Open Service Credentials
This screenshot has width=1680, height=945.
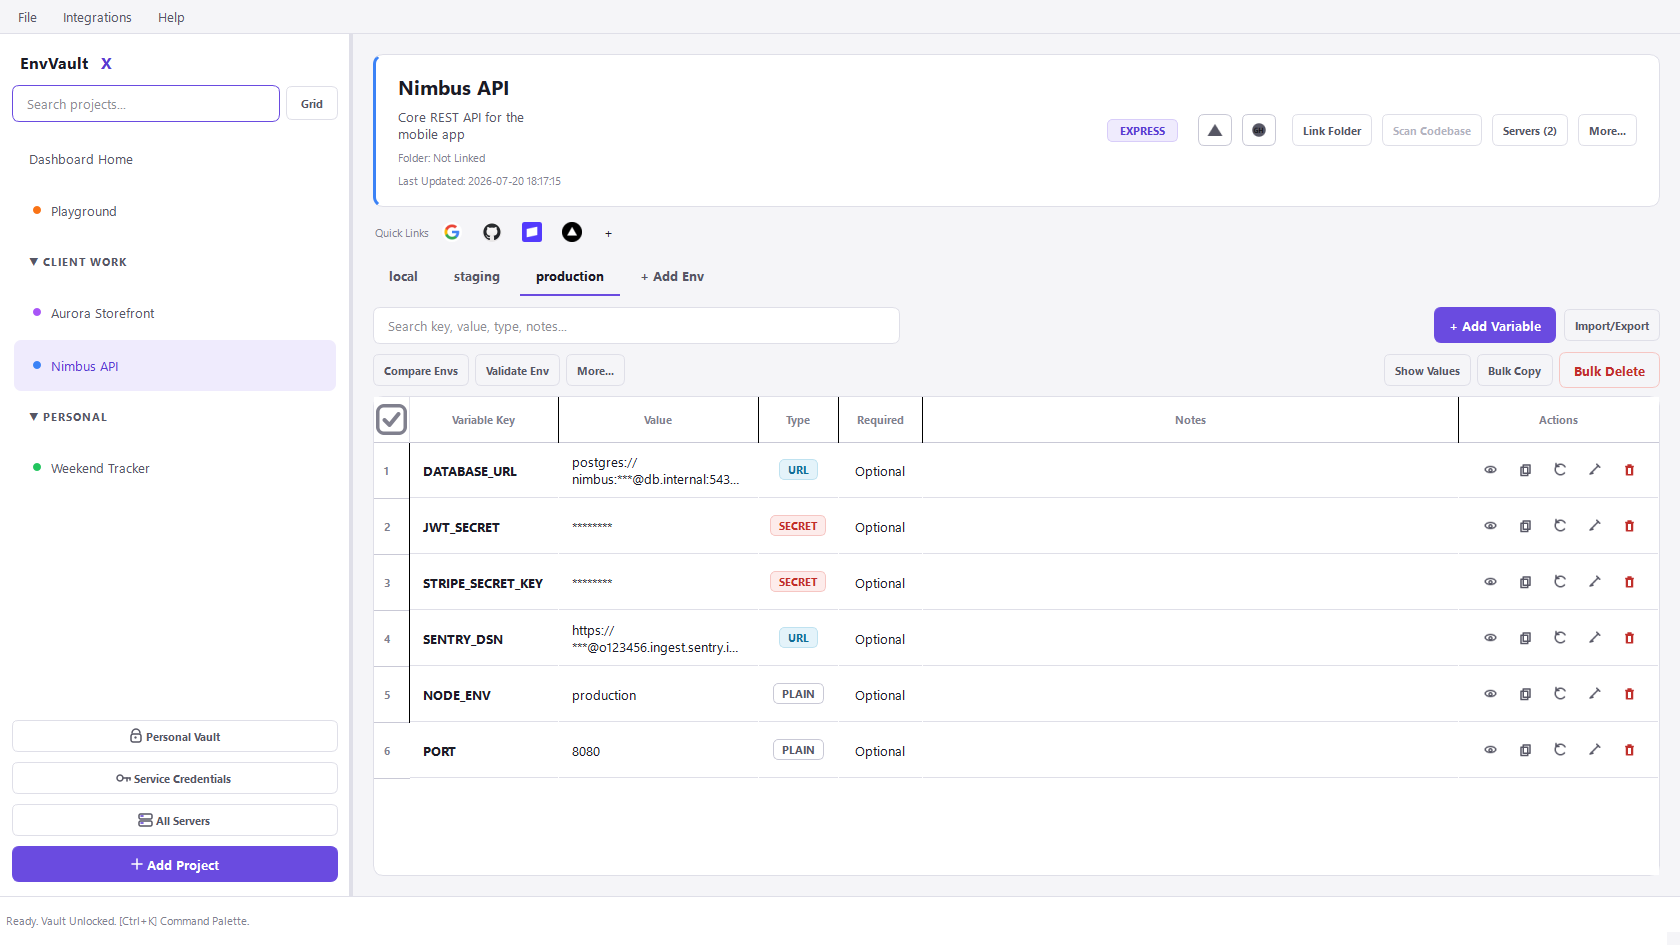coord(175,778)
